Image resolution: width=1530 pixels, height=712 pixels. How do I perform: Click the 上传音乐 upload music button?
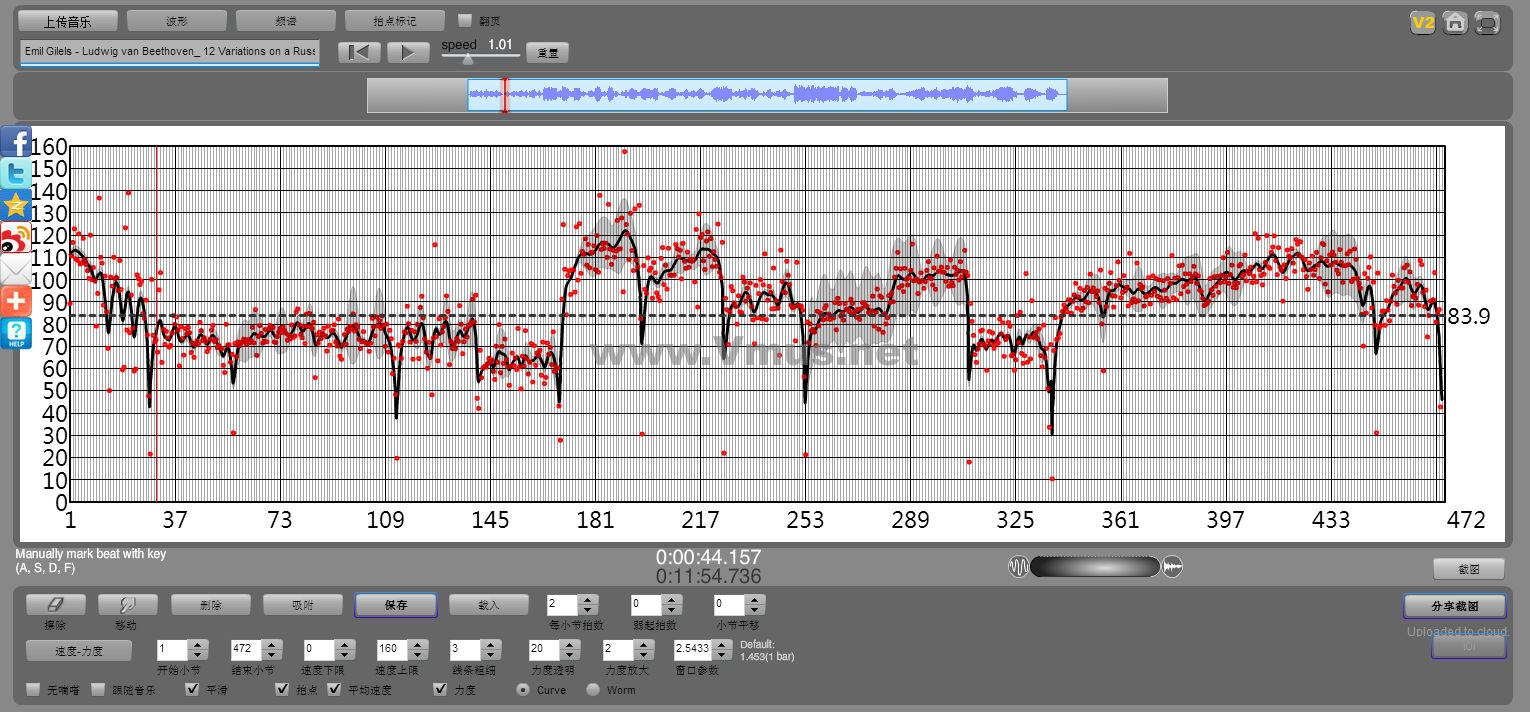coord(68,20)
